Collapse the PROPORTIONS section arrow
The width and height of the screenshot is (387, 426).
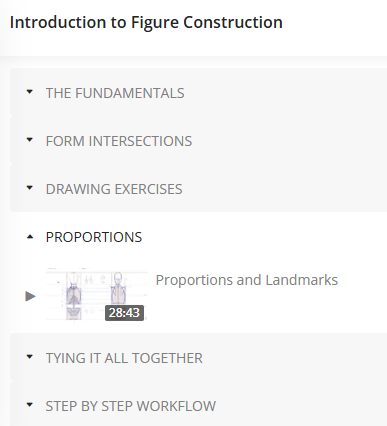tap(30, 237)
